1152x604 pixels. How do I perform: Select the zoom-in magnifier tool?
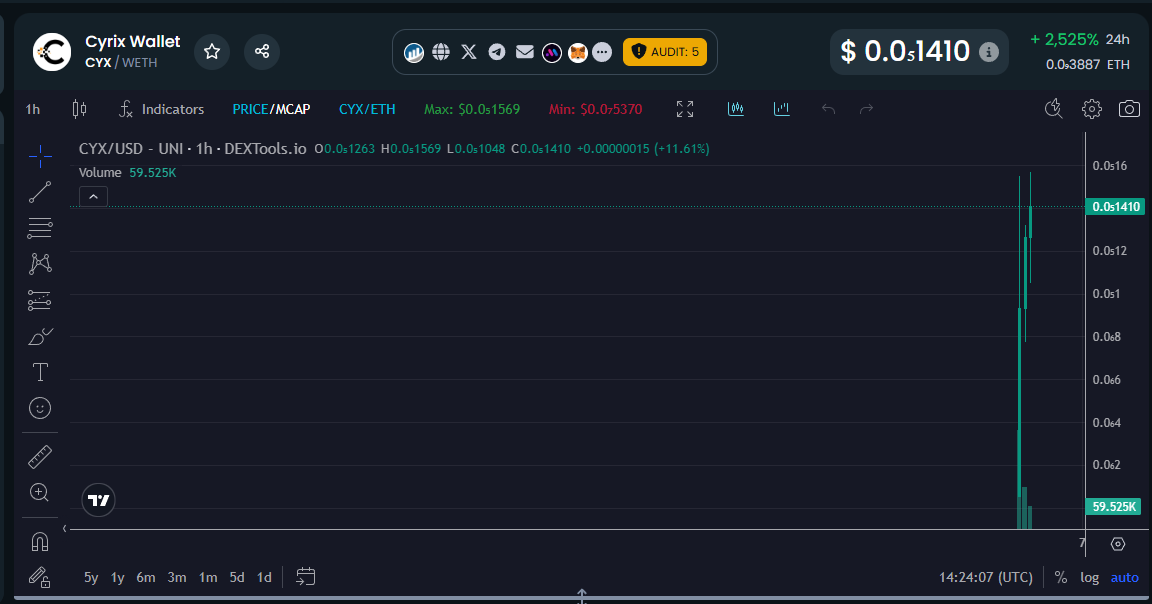pos(40,493)
